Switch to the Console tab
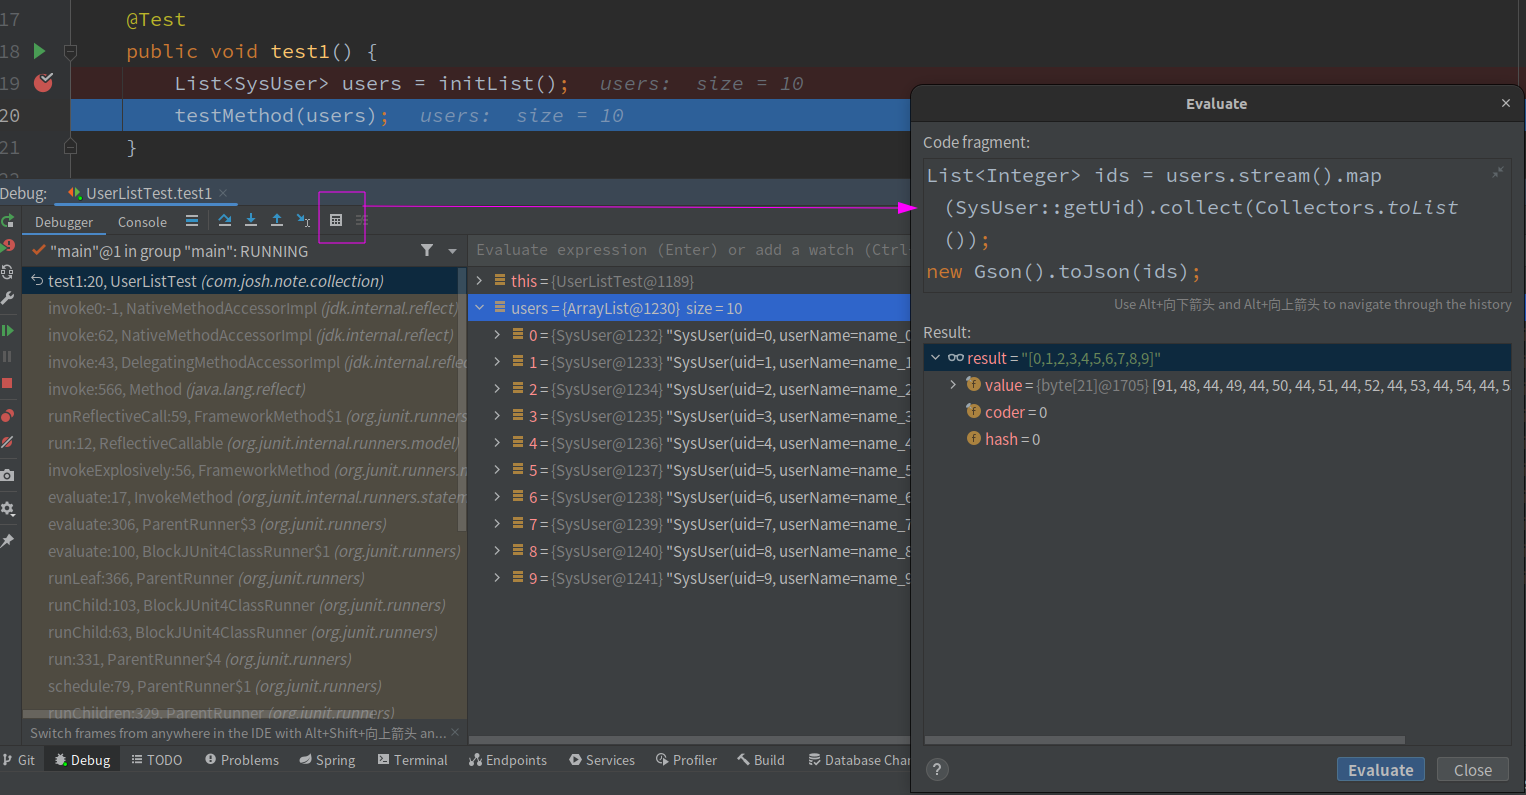Viewport: 1526px width, 795px height. 142,222
